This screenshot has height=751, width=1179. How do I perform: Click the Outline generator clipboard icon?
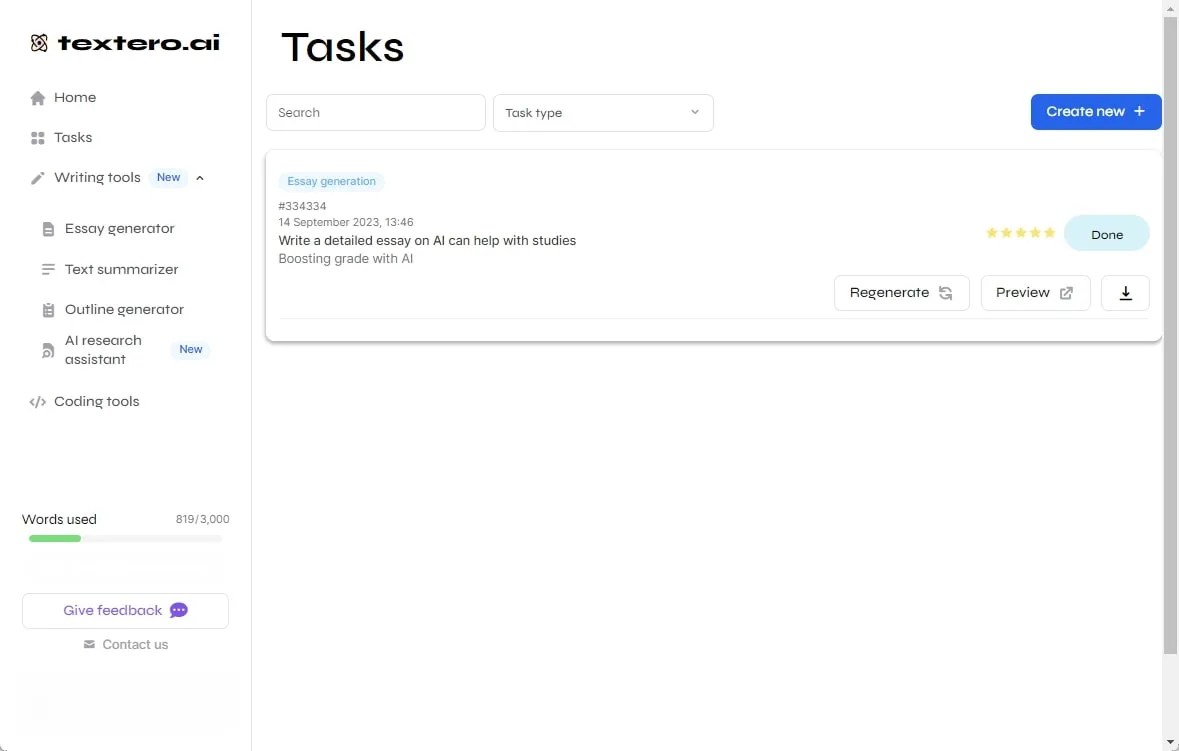48,310
